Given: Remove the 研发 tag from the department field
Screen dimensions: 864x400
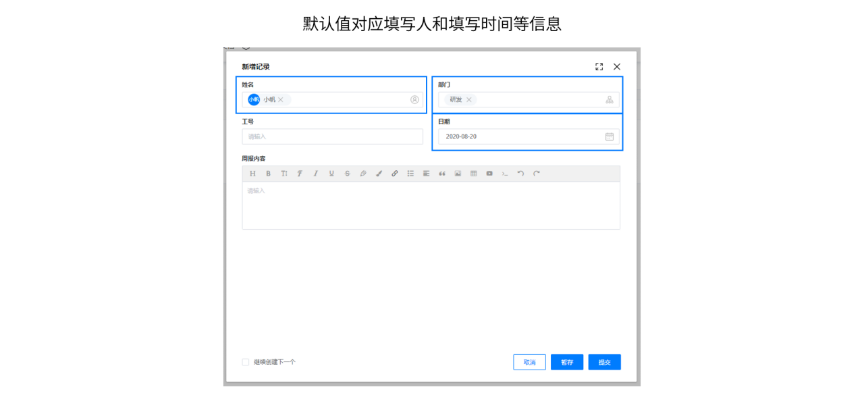Looking at the screenshot, I should tap(469, 100).
